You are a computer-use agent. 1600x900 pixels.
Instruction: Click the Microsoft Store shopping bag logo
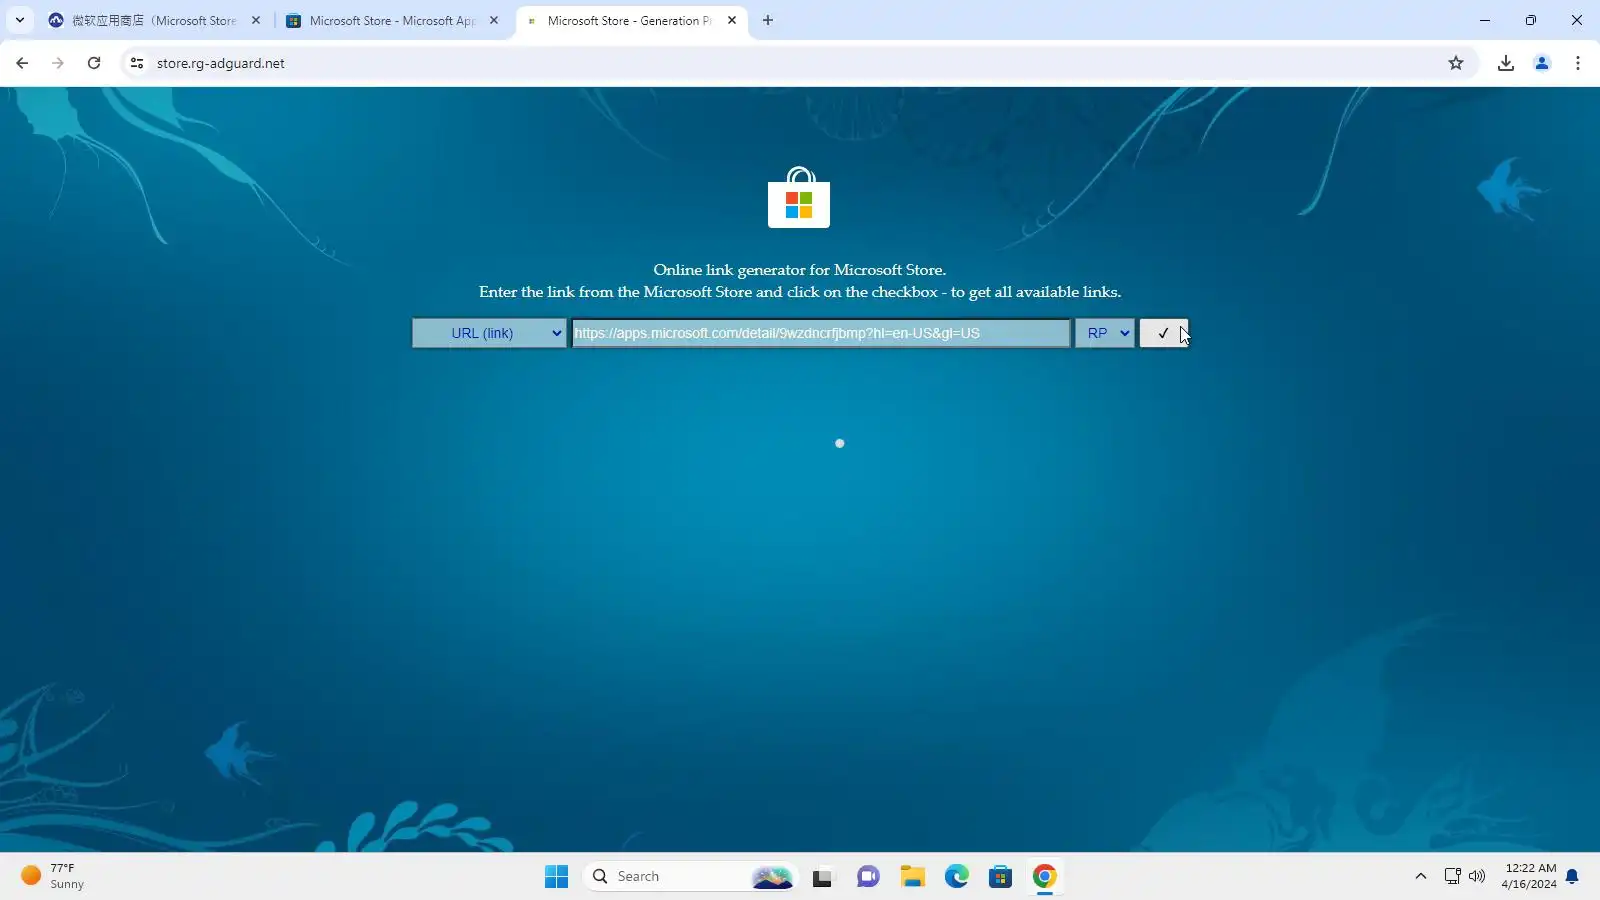point(799,198)
